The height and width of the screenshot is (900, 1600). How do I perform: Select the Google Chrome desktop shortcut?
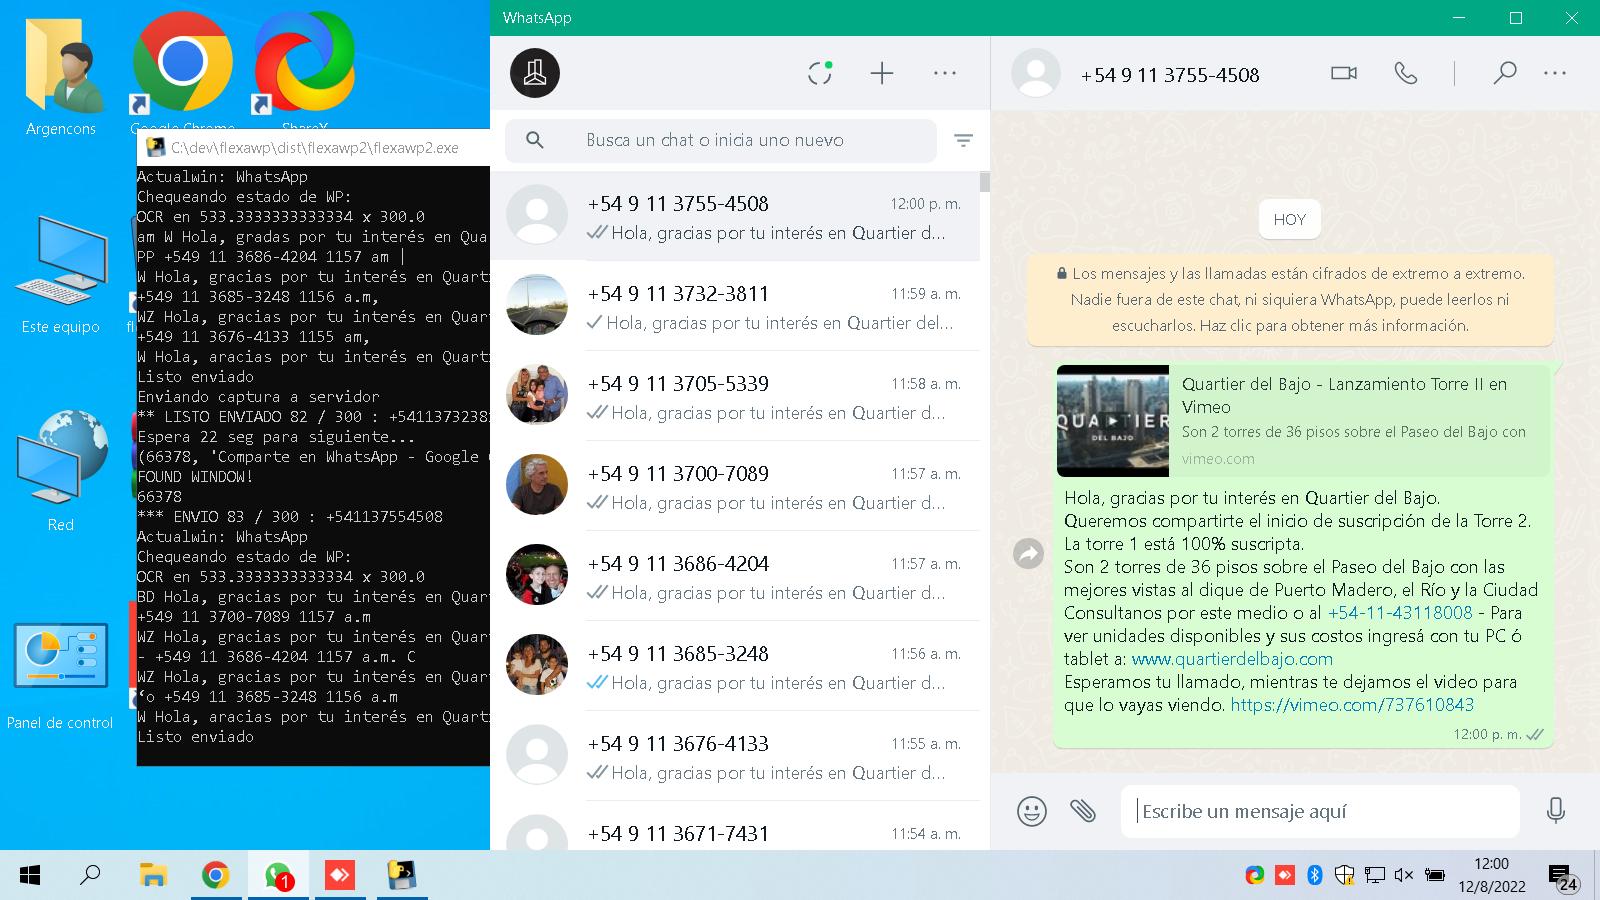click(183, 72)
